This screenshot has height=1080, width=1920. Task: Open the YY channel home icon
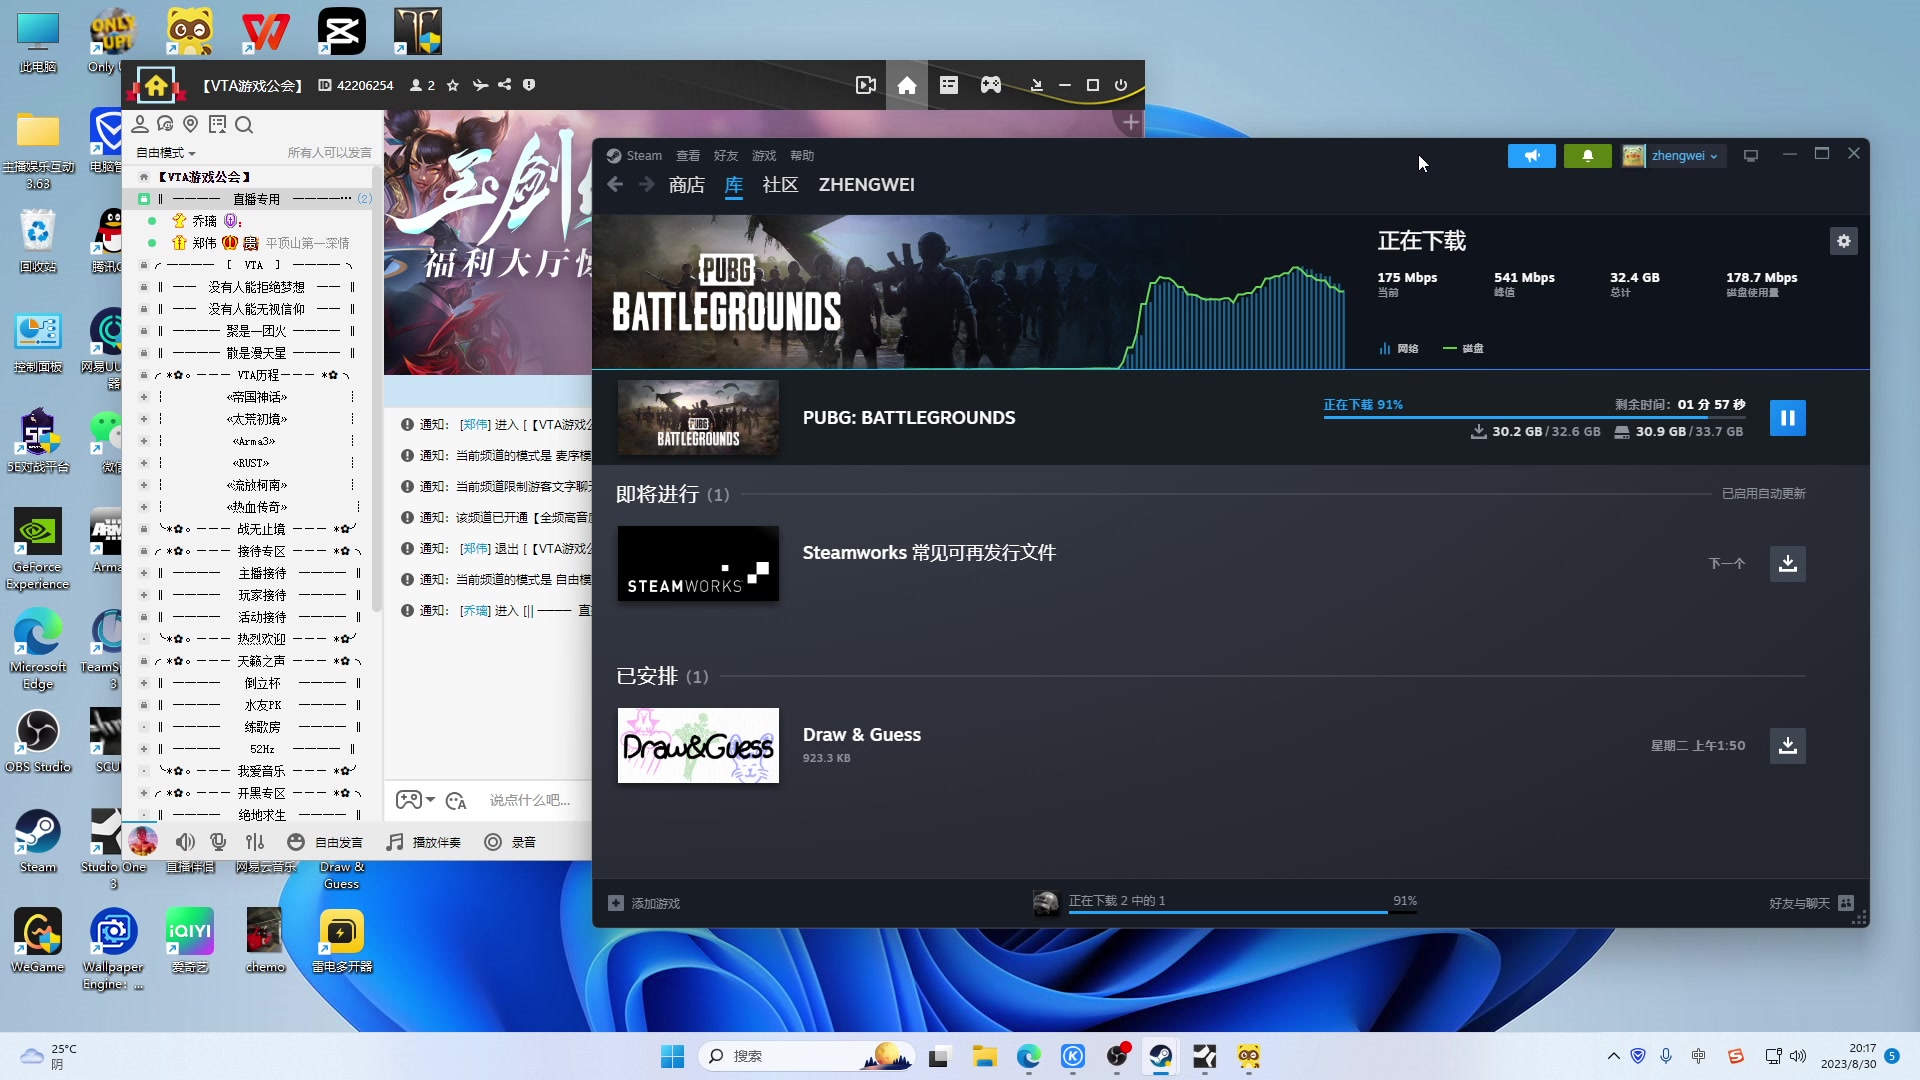(x=906, y=86)
